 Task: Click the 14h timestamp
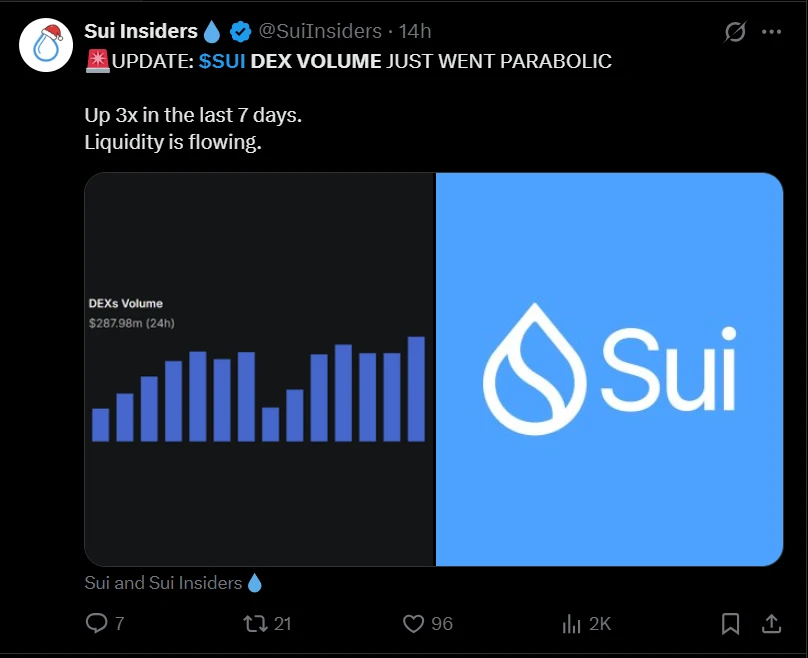(x=416, y=31)
